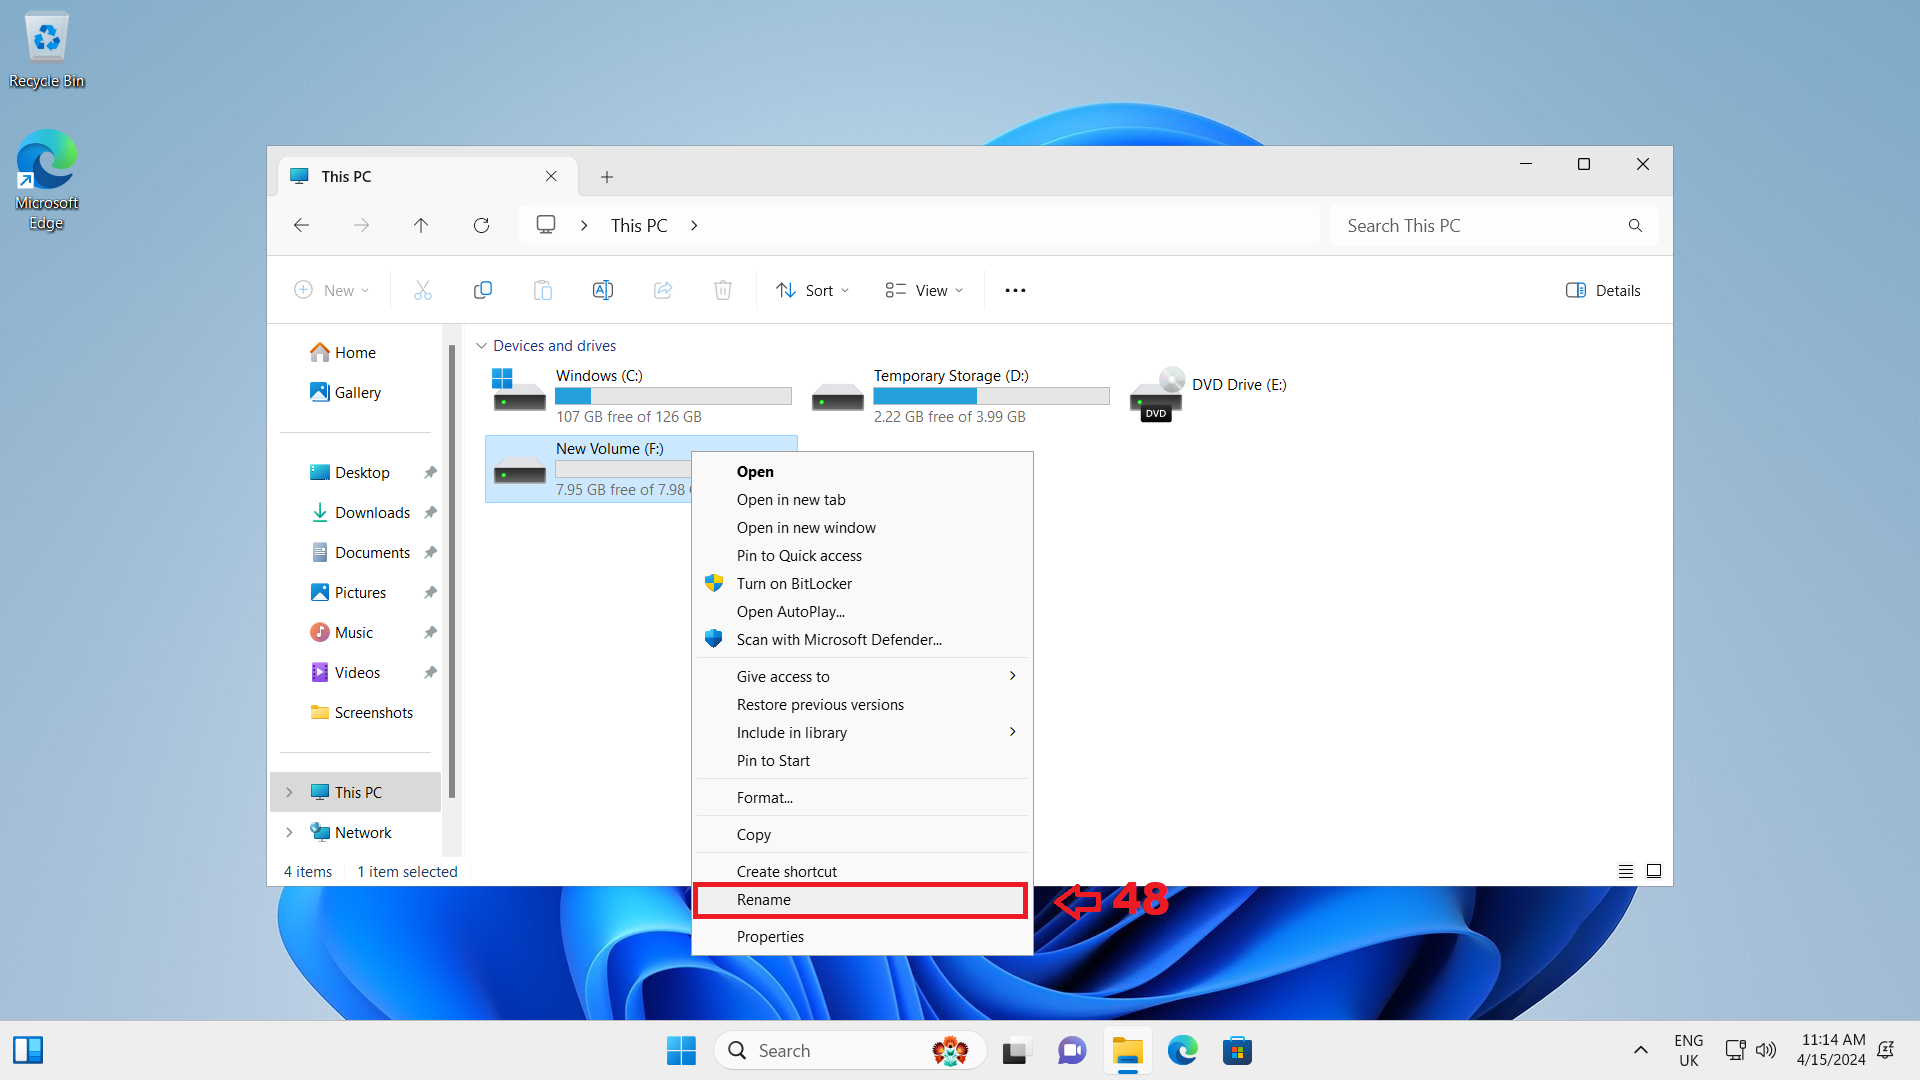Expand the Network tree node
The height and width of the screenshot is (1080, 1920).
[289, 832]
